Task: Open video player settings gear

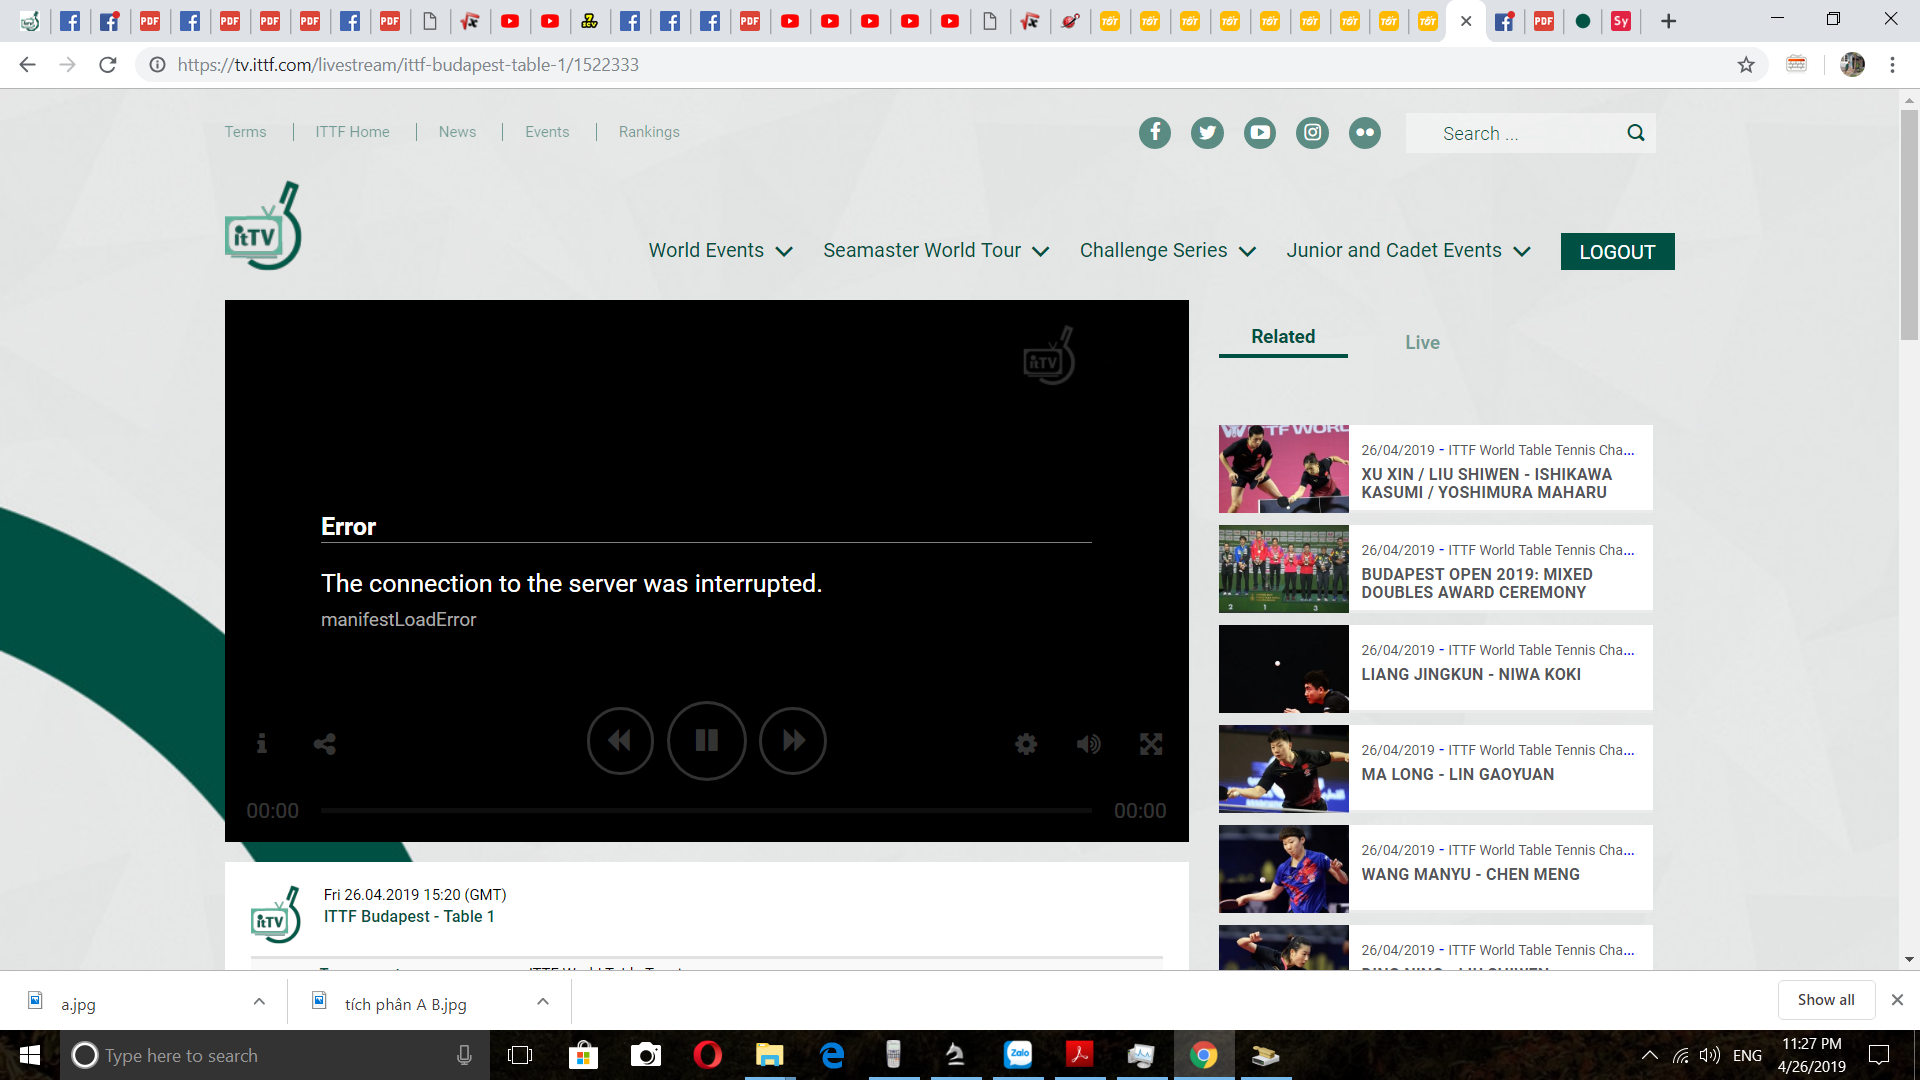Action: tap(1026, 744)
